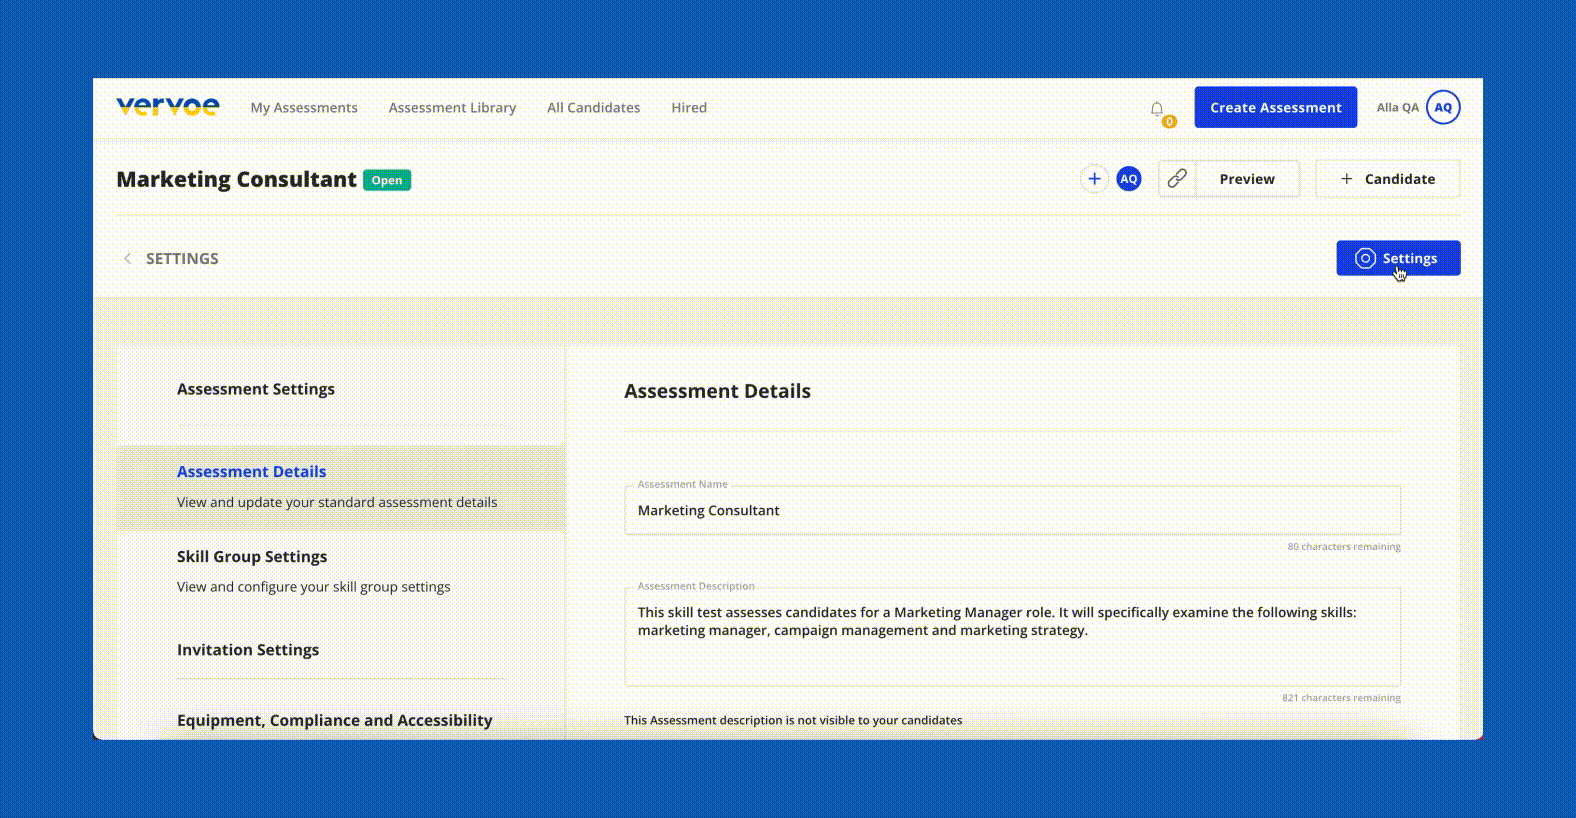
Task: Open Skill Group Settings section
Action: tap(341, 571)
